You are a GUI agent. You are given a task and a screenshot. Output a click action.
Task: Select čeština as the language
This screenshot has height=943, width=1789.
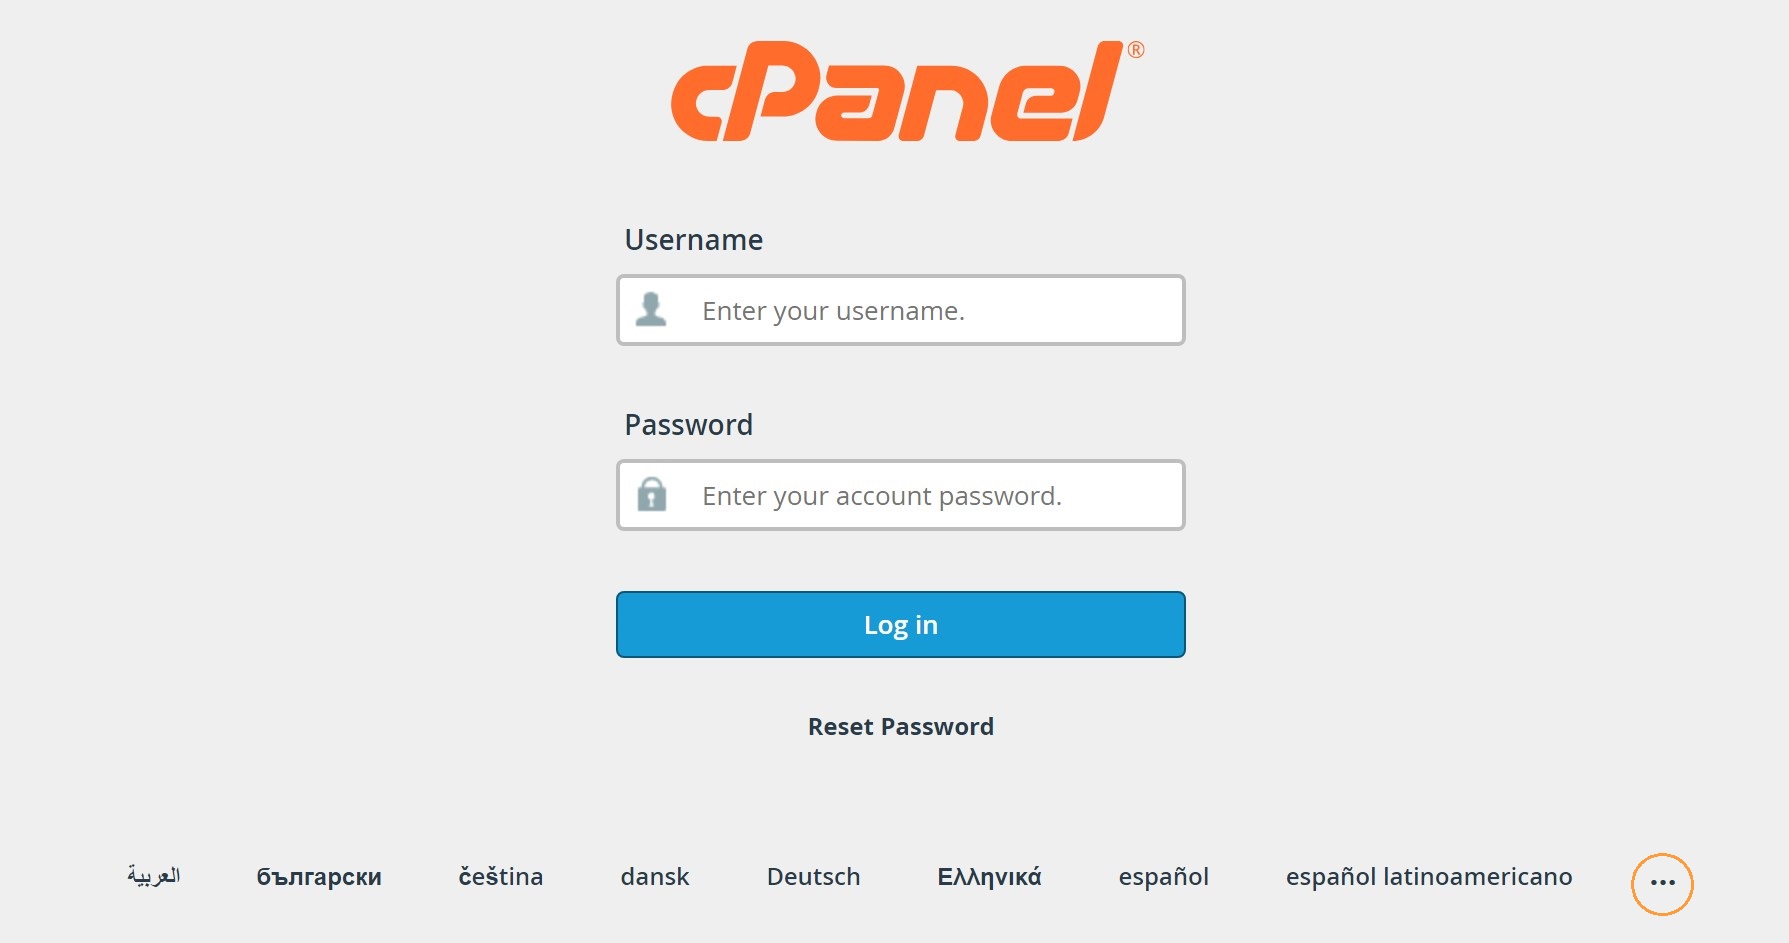(501, 876)
